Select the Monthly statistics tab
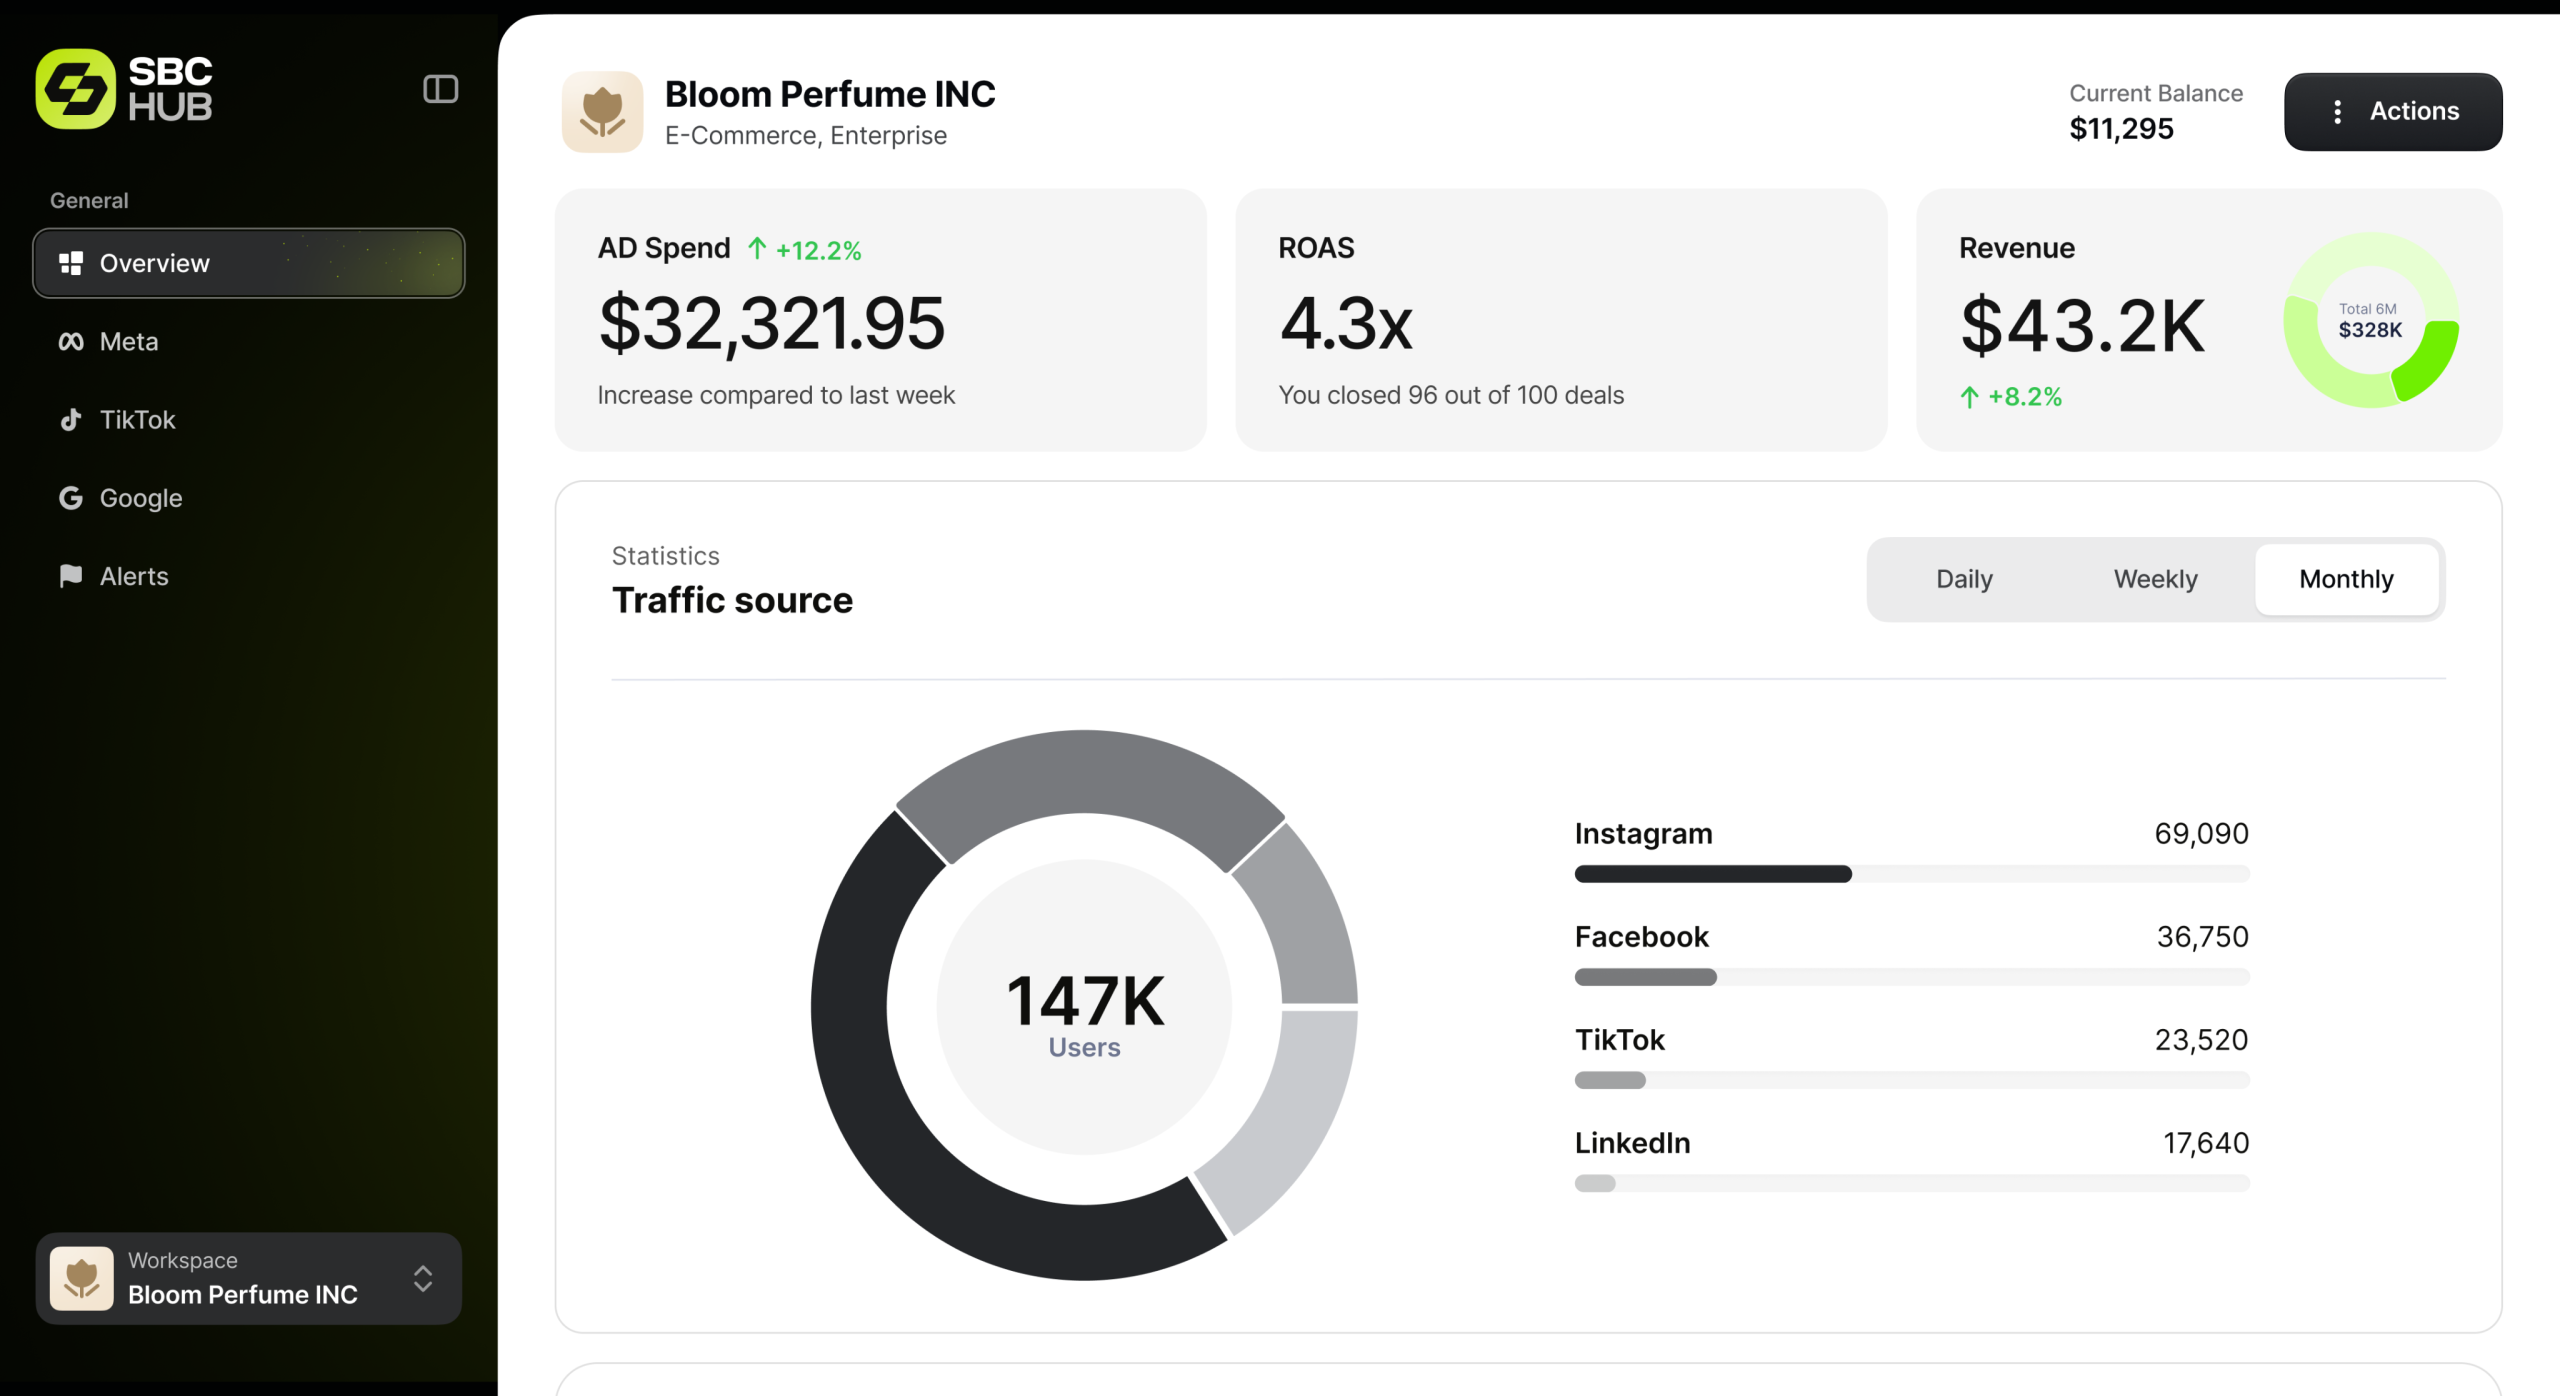 [x=2346, y=579]
